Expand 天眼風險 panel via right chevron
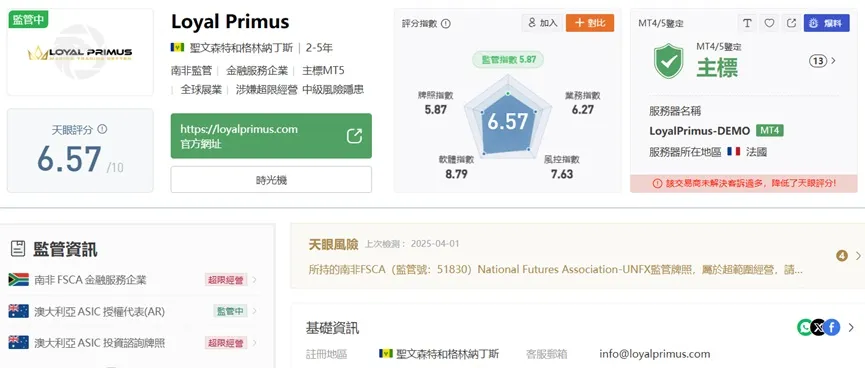Viewport: 865px width, 368px height. coord(858,255)
